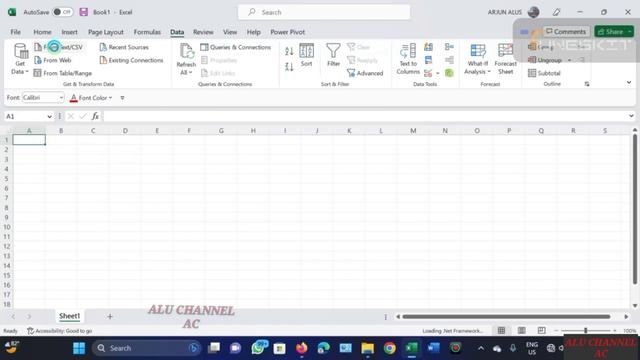Screen dimensions: 640x360
Task: Open the Page Layout tab
Action: 106,32
